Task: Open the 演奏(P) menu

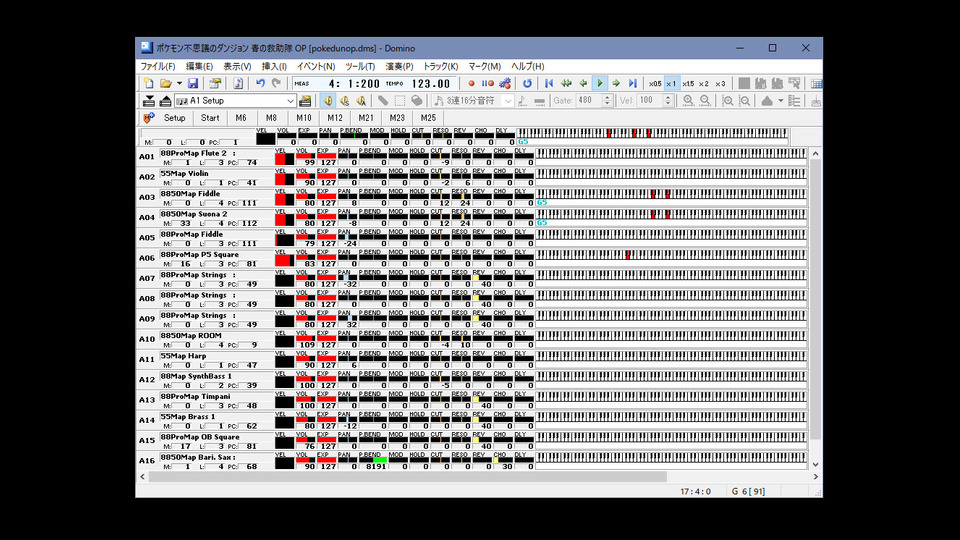Action: coord(399,66)
